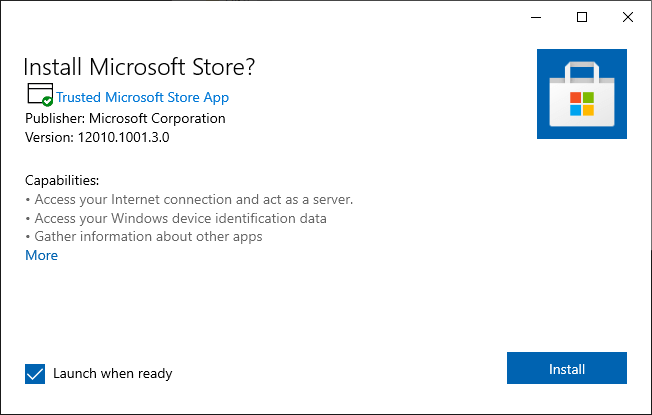Viewport: 652px width, 415px height.
Task: Click the 'Install Microsoft Store?' heading
Action: (x=139, y=67)
